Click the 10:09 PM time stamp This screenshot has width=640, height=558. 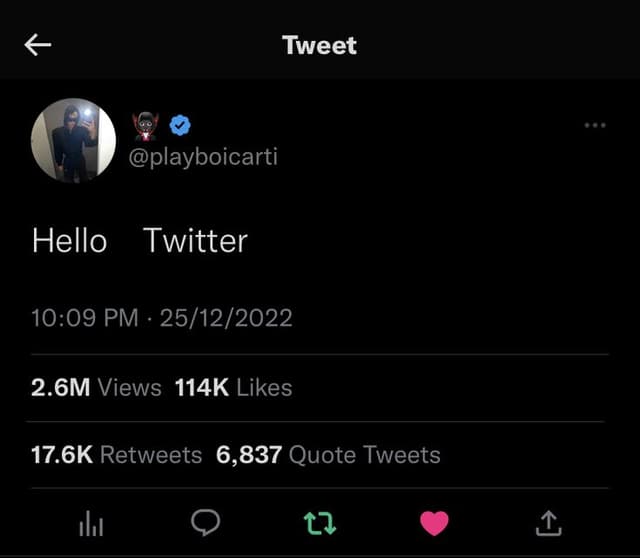click(84, 318)
